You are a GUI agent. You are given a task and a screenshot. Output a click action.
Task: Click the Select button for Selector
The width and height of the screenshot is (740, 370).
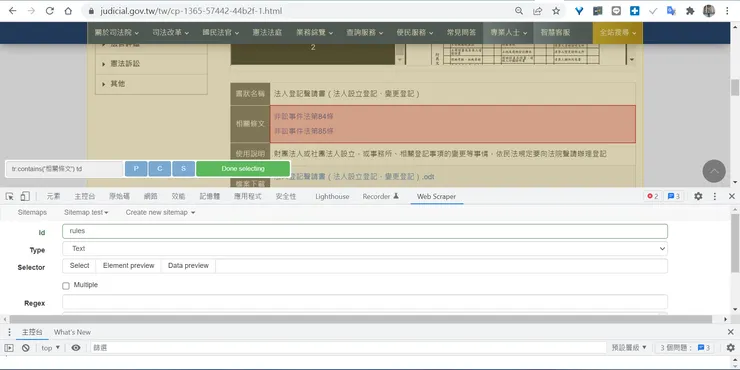coord(79,266)
